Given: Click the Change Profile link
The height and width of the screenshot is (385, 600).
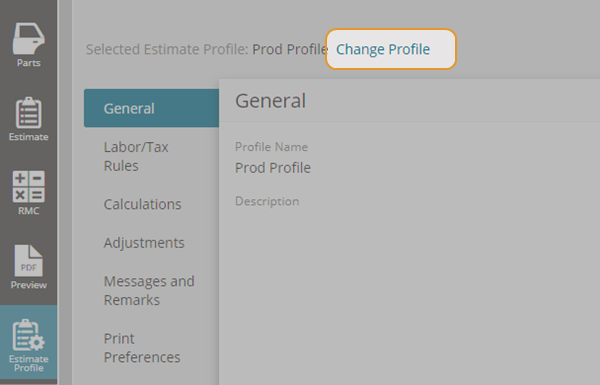Looking at the screenshot, I should 383,49.
